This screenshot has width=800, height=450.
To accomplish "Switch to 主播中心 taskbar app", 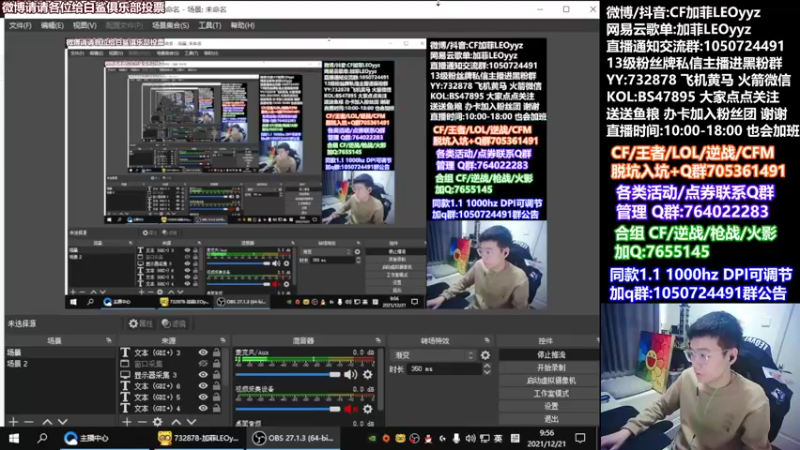I will point(87,438).
